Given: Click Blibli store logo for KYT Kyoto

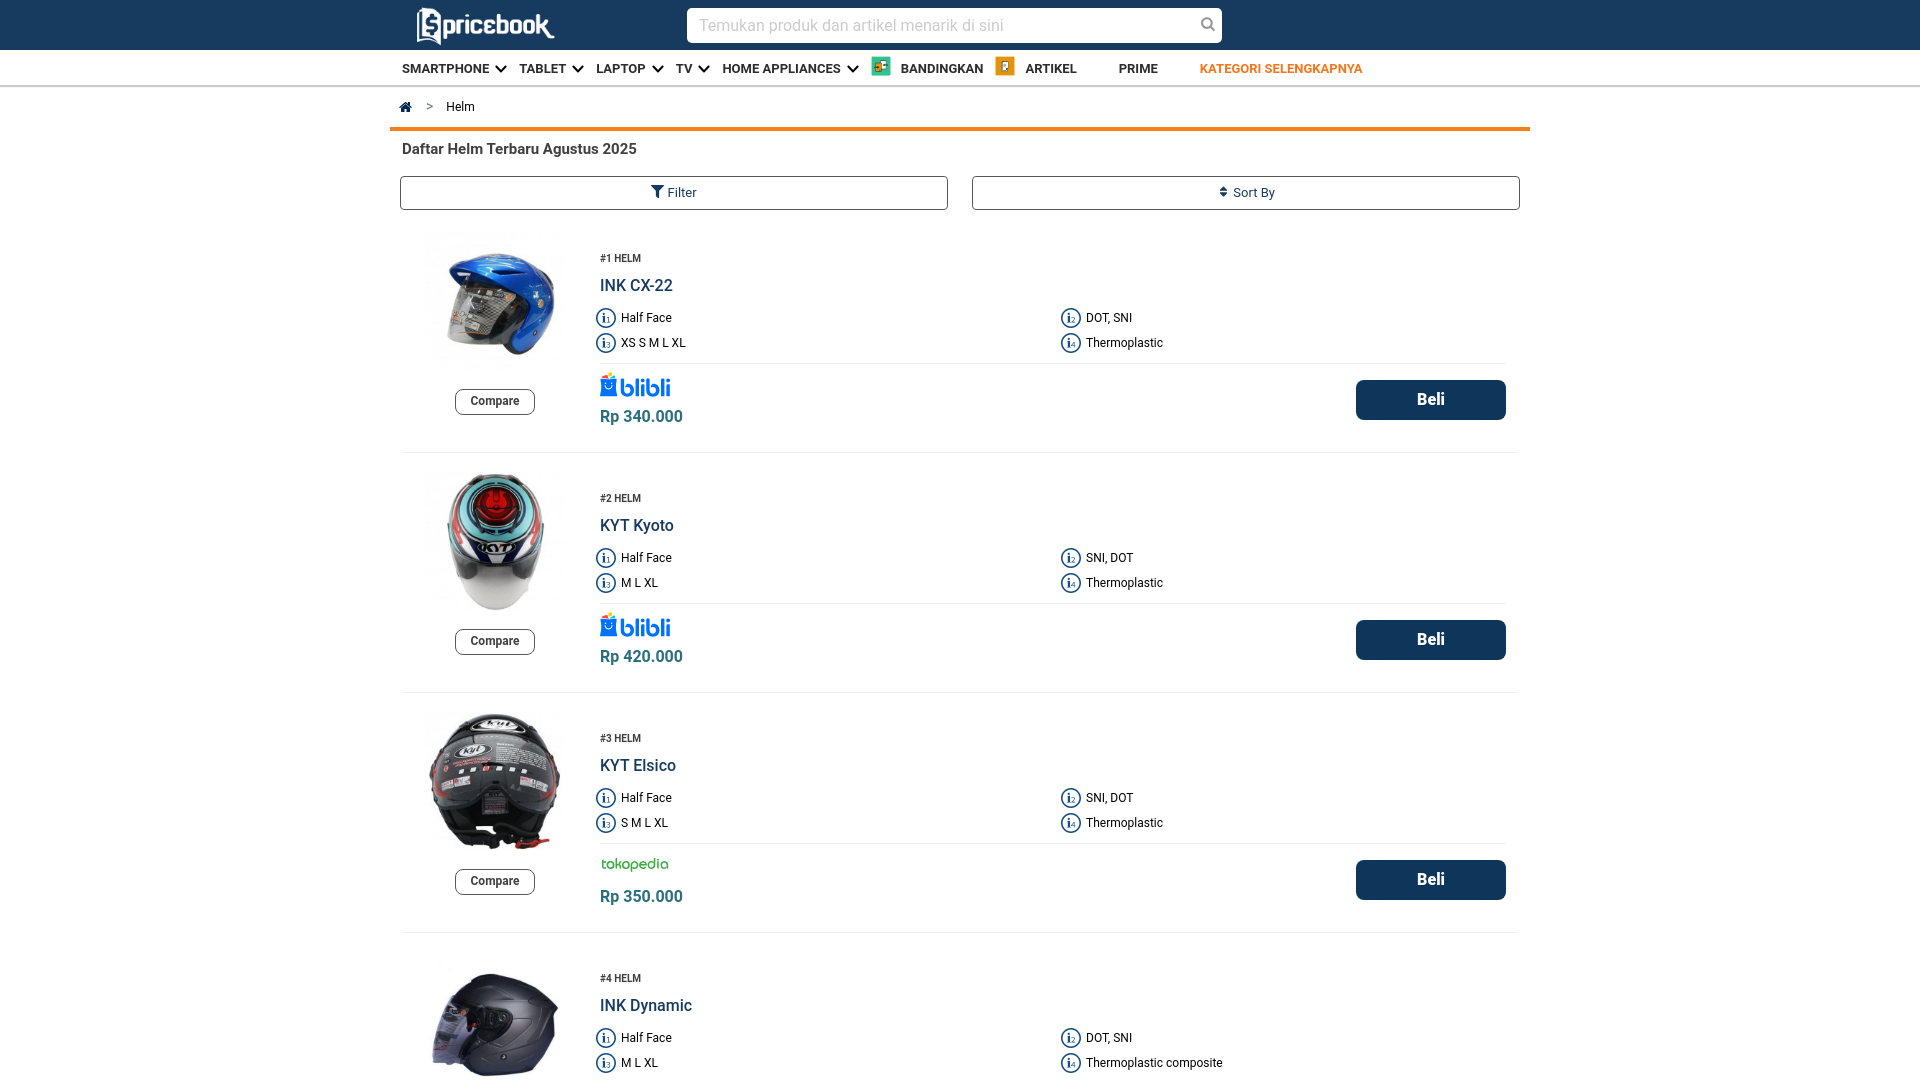Looking at the screenshot, I should (x=635, y=625).
